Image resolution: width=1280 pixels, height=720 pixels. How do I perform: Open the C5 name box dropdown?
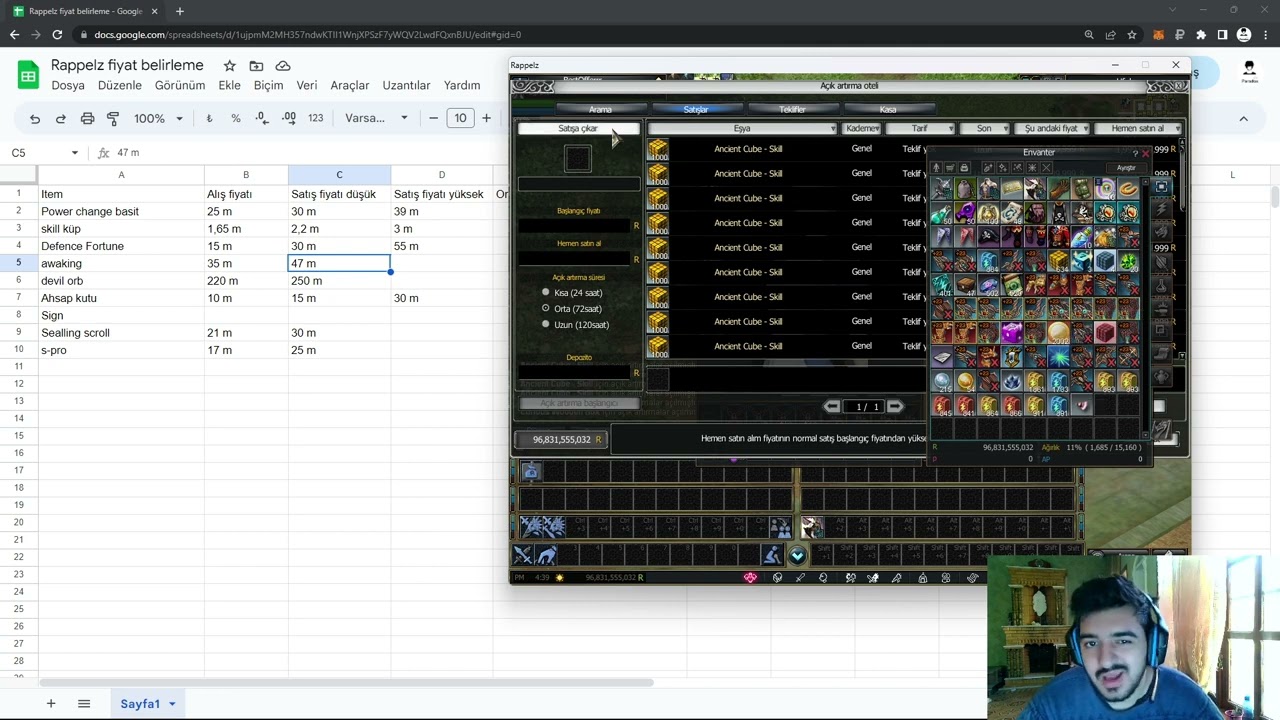pos(74,153)
